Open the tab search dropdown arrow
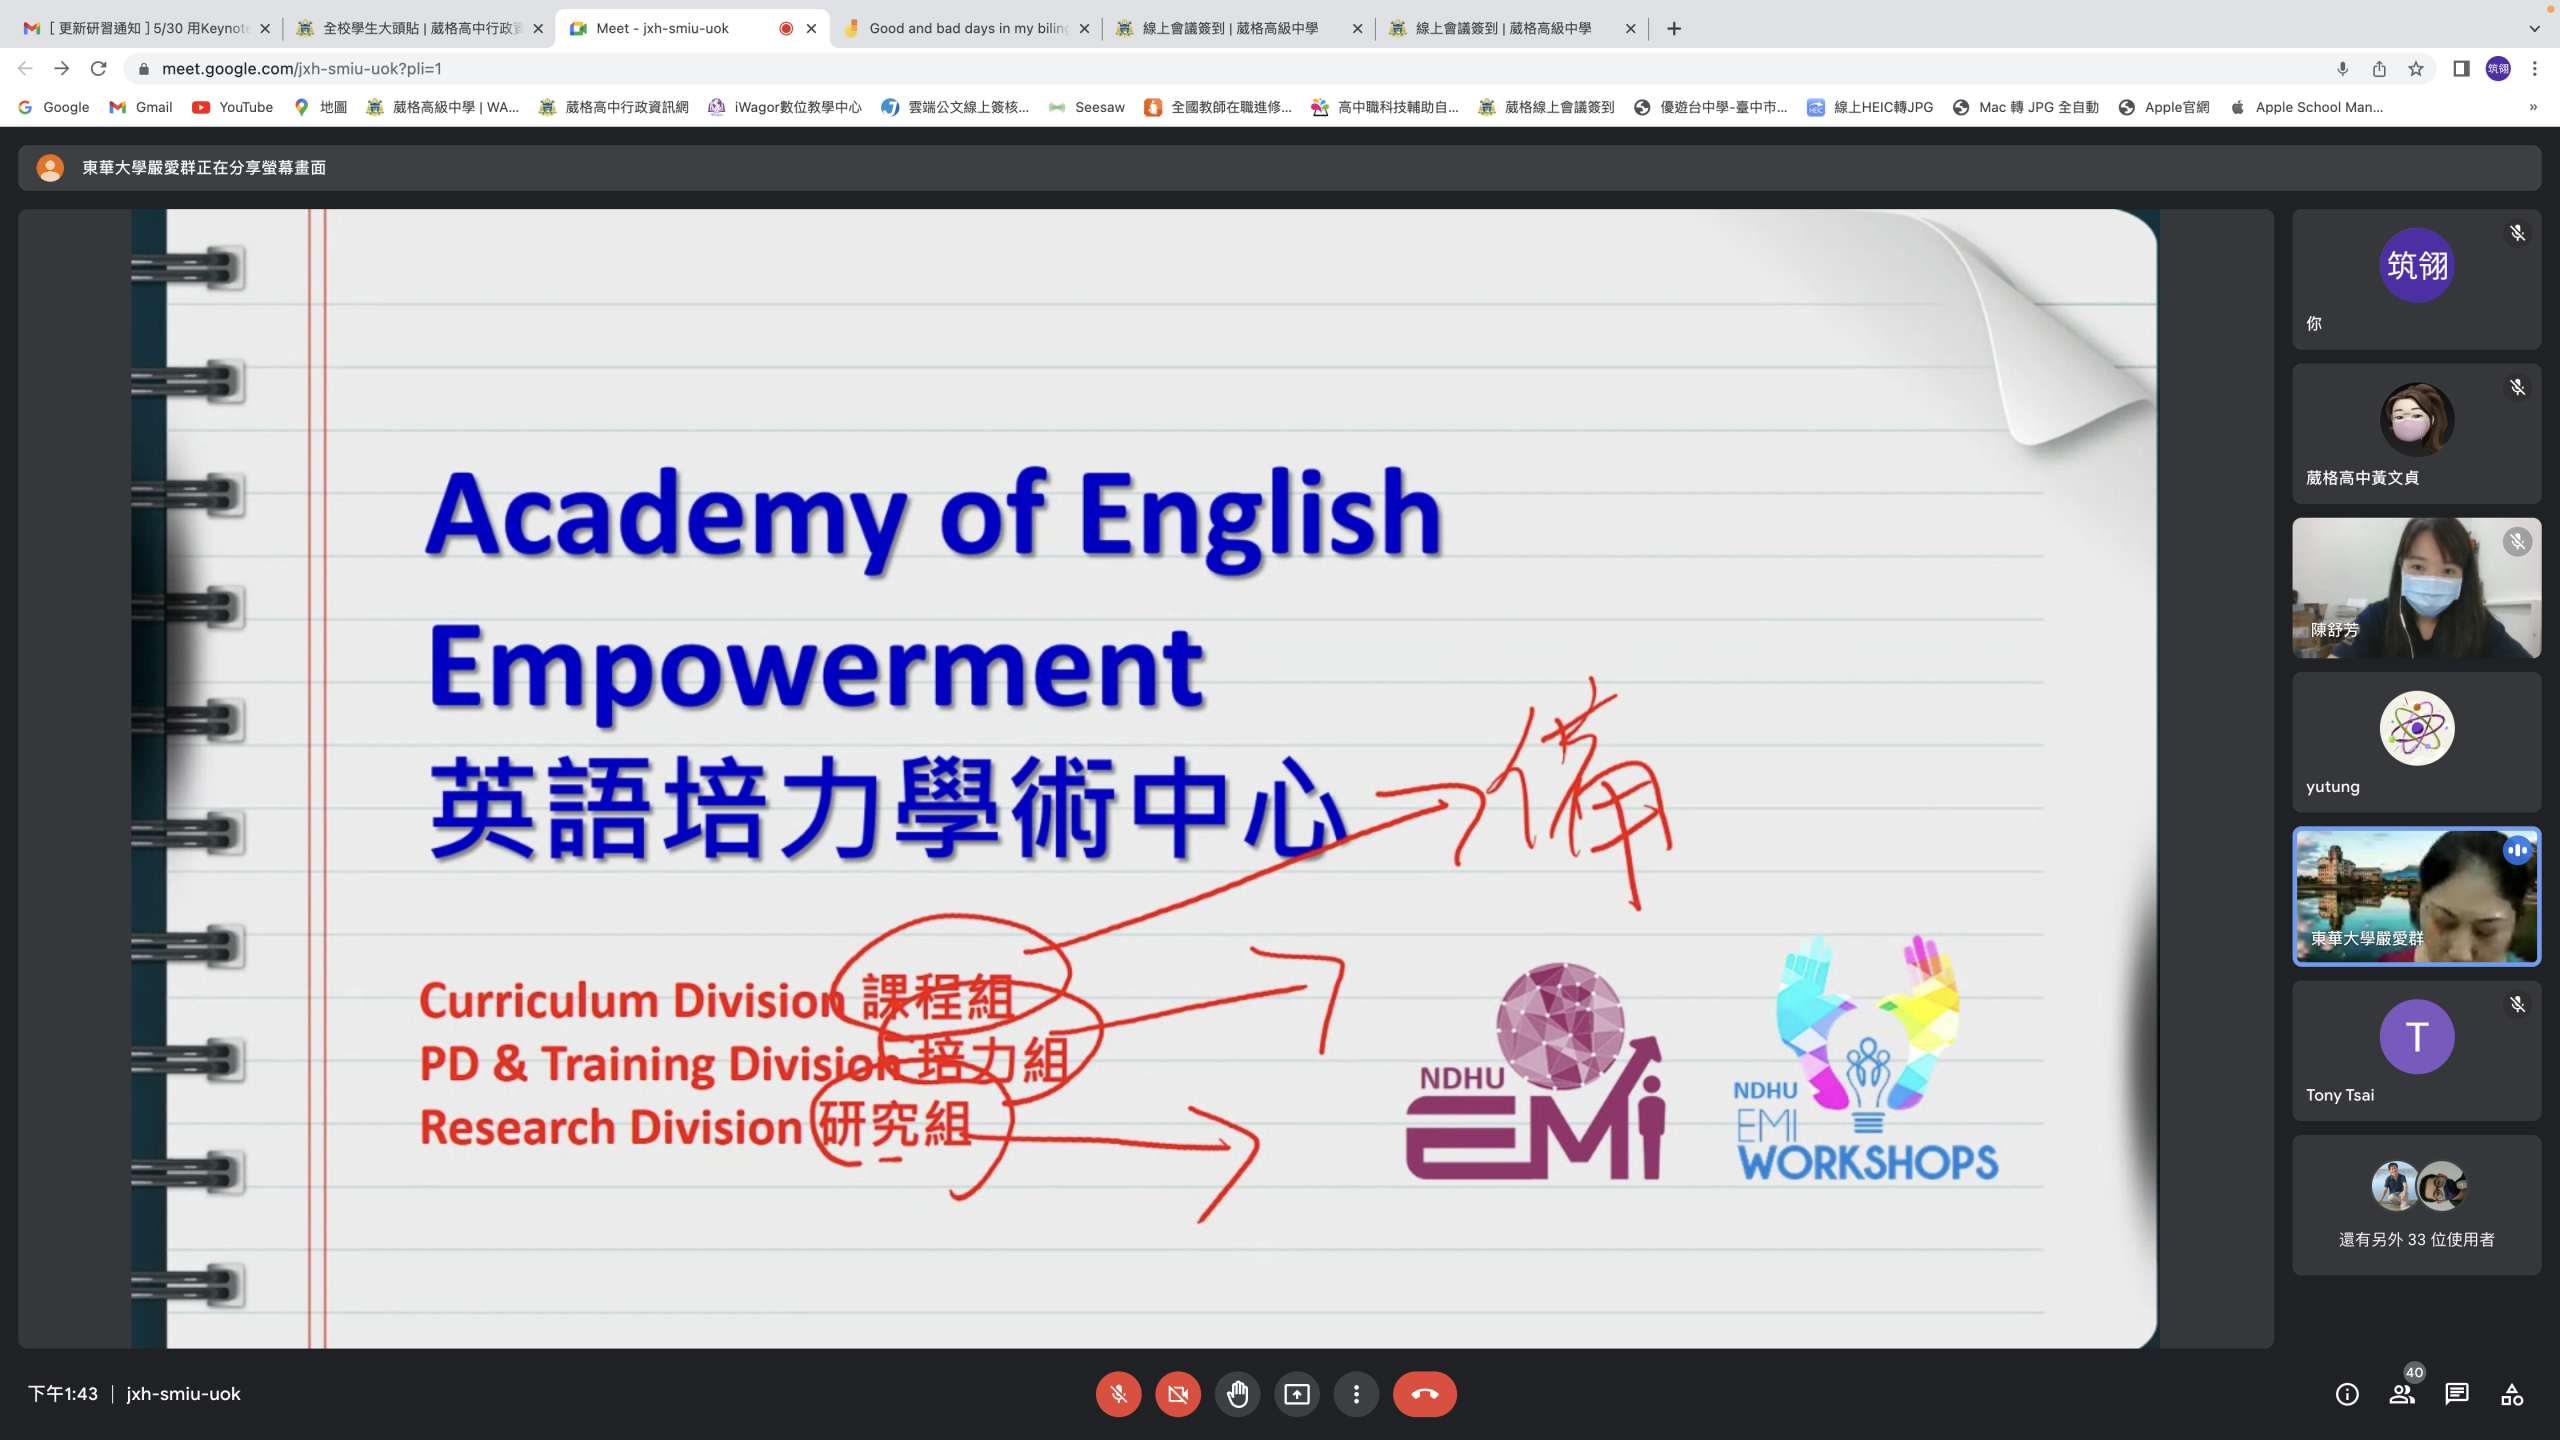The width and height of the screenshot is (2560, 1440). pyautogui.click(x=2534, y=28)
